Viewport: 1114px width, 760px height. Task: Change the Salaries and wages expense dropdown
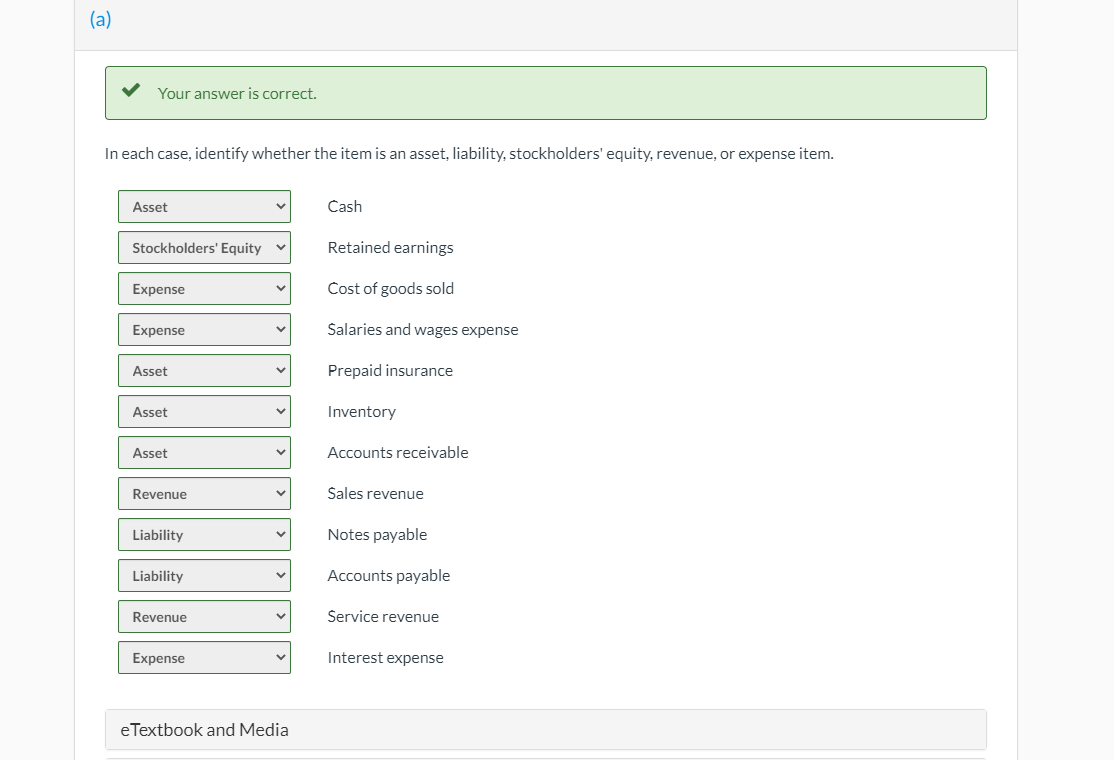click(204, 330)
